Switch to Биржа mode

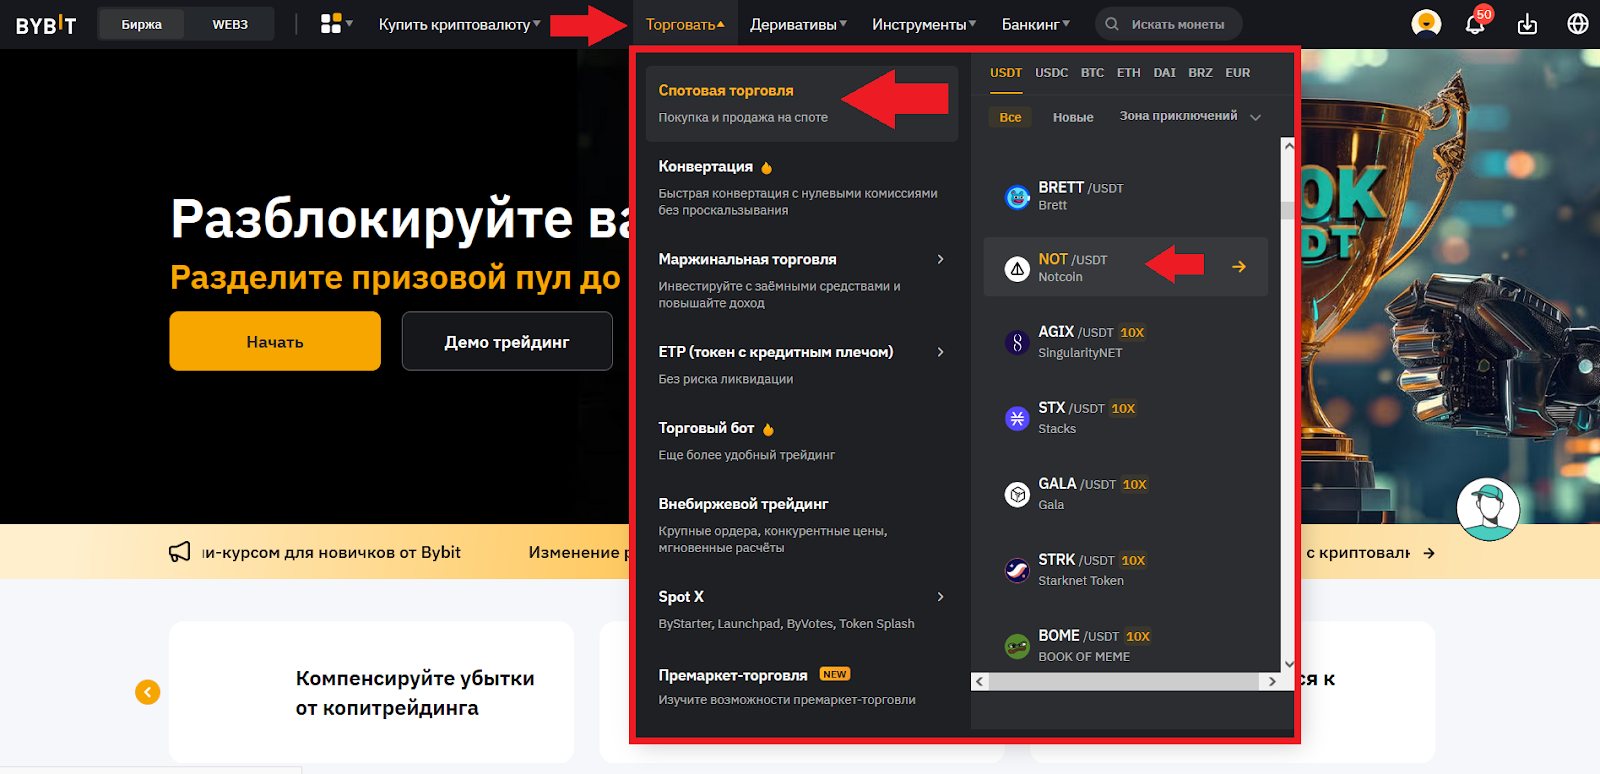click(x=142, y=24)
